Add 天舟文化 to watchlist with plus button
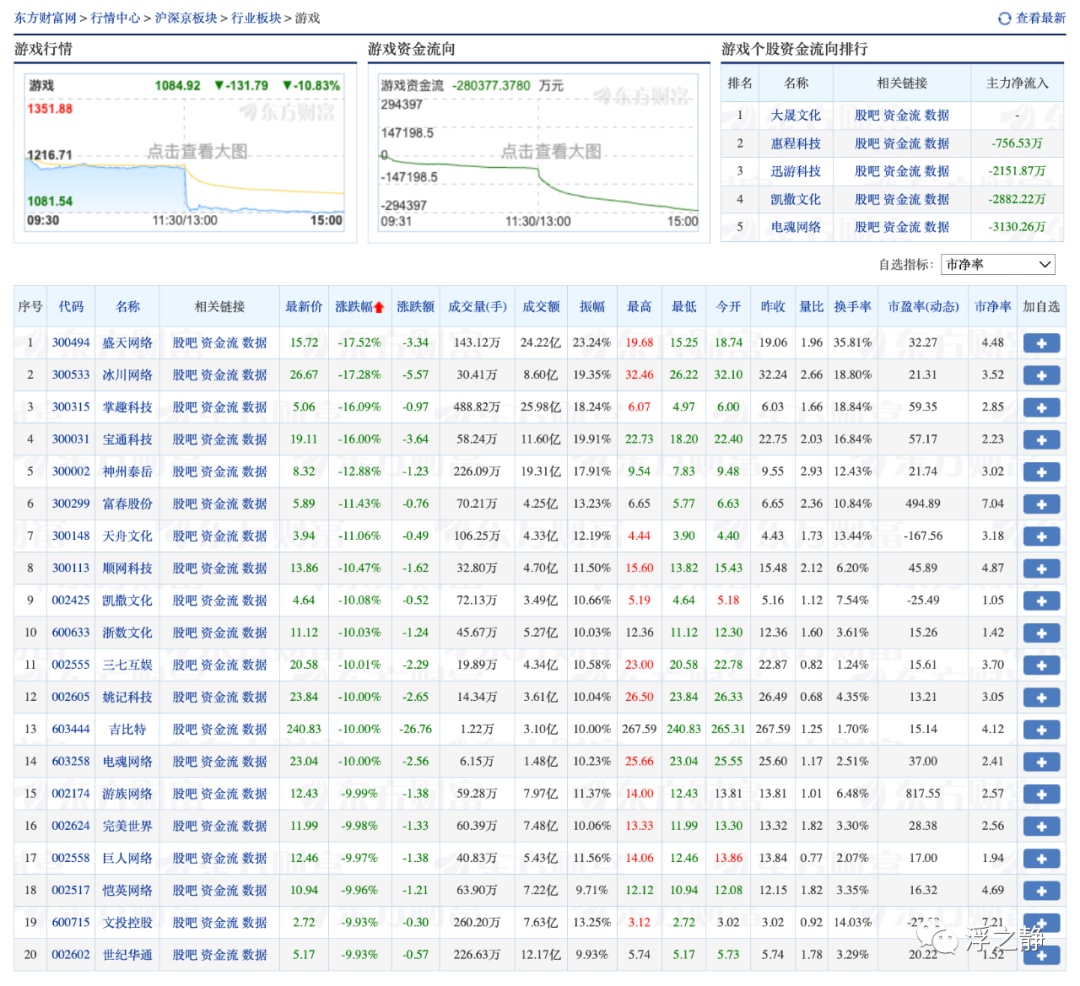 coord(1041,536)
